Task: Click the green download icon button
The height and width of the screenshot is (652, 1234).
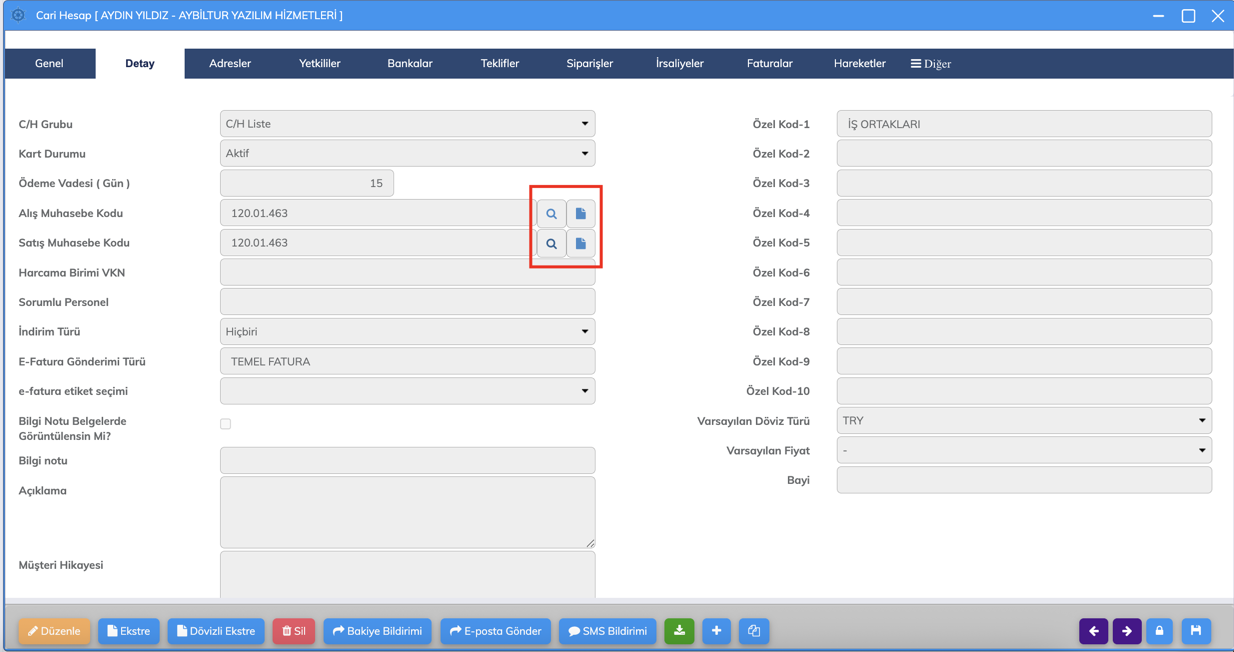Action: click(x=679, y=631)
